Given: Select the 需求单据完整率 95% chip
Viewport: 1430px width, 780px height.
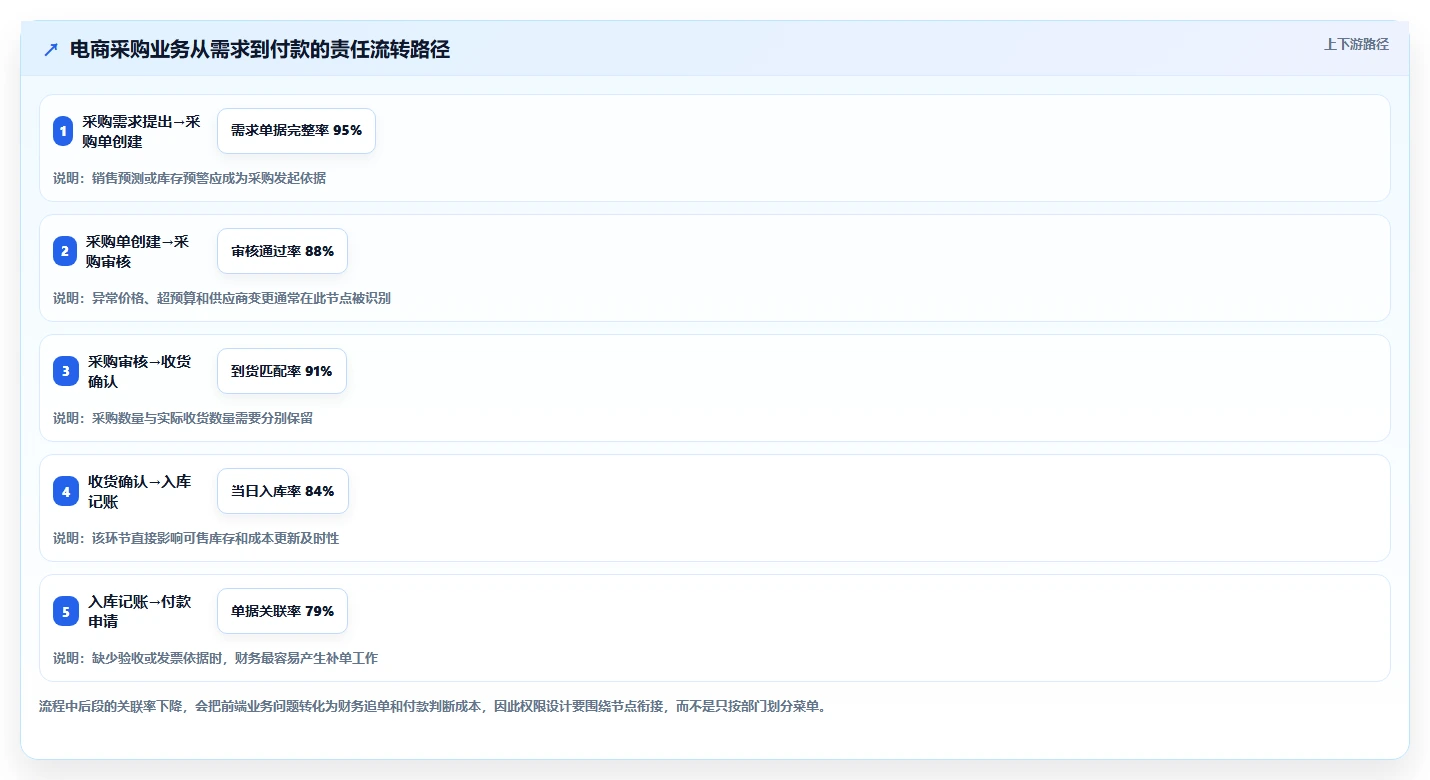Looking at the screenshot, I should (296, 131).
